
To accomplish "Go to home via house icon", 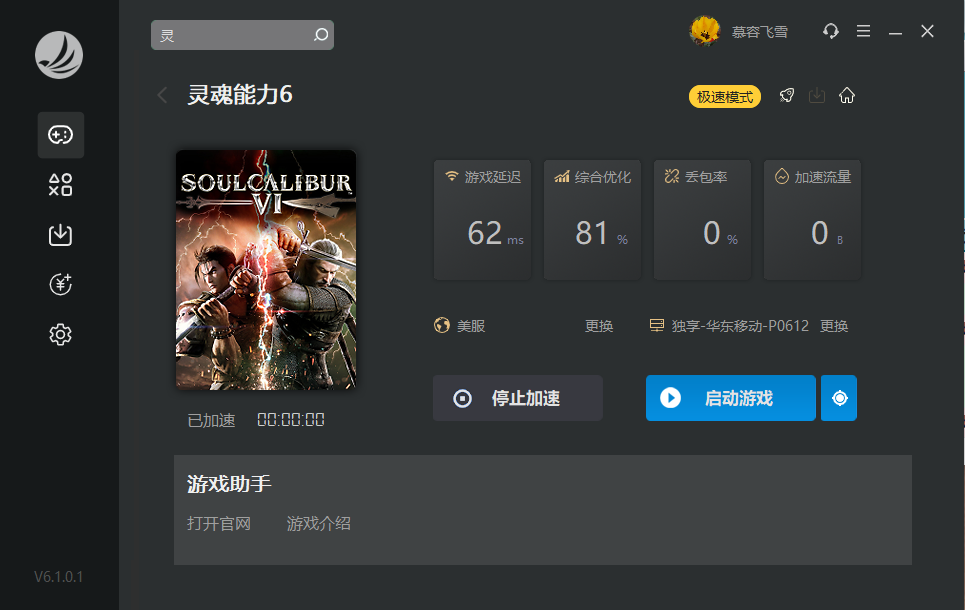I will pyautogui.click(x=847, y=96).
